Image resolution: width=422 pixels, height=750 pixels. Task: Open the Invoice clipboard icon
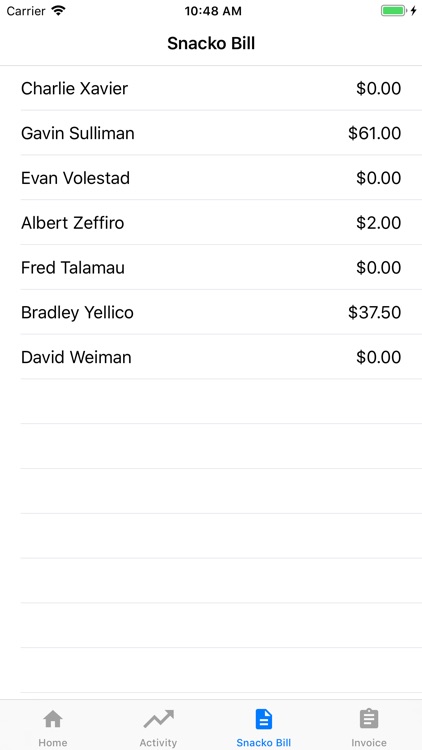click(369, 718)
